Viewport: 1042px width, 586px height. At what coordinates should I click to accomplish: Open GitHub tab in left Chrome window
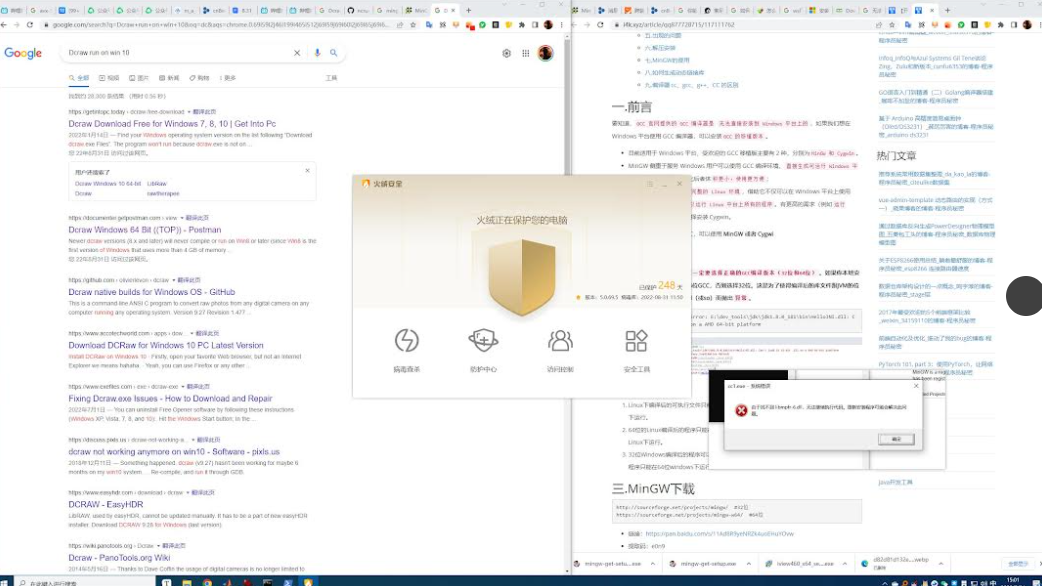point(359,10)
